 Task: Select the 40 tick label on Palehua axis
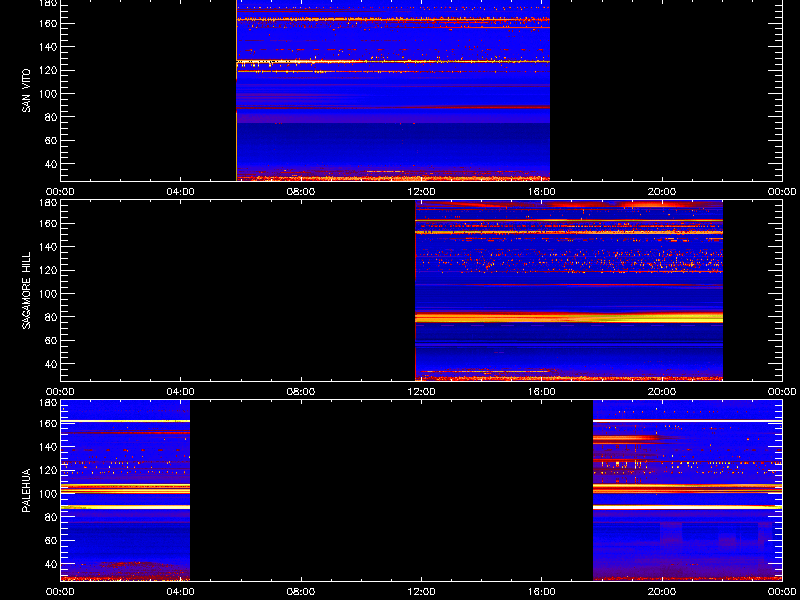coord(52,564)
